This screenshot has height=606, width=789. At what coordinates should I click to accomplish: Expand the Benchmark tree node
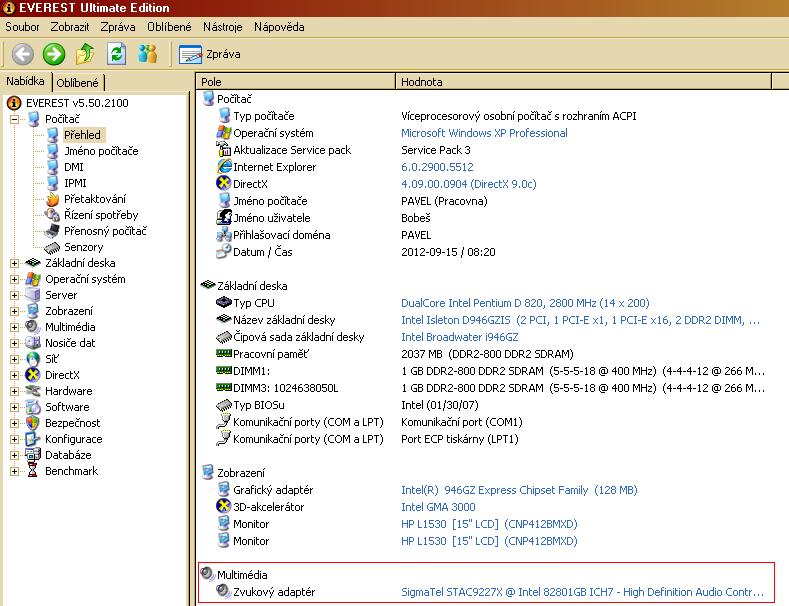click(15, 471)
